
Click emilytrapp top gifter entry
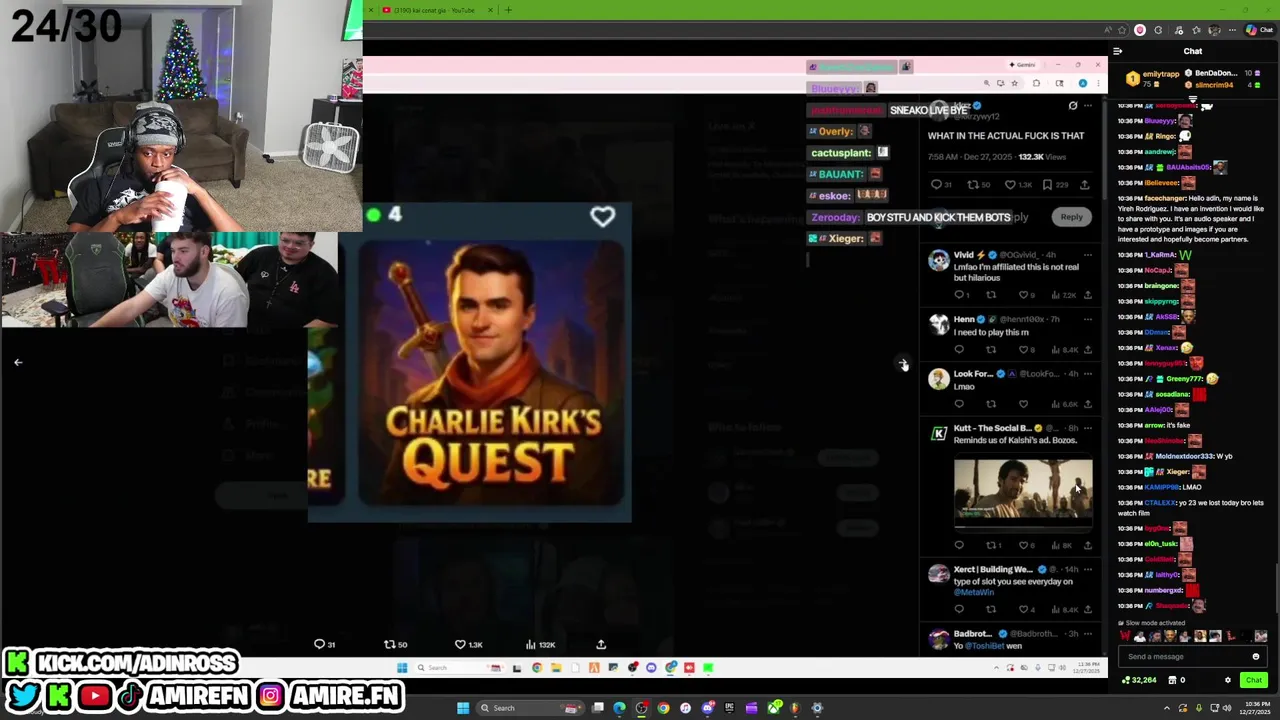tap(1154, 78)
